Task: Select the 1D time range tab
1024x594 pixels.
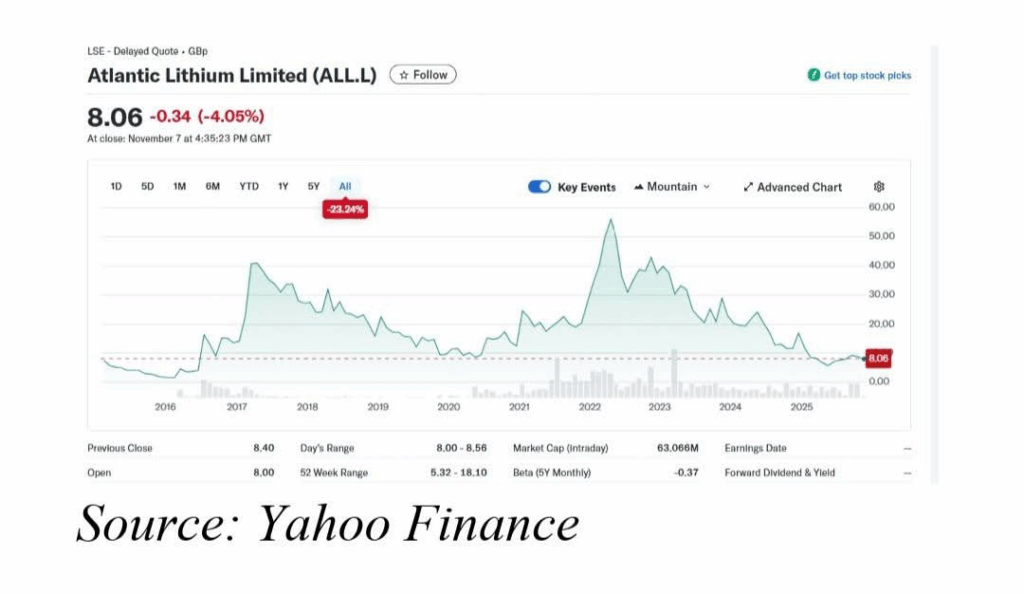Action: (116, 186)
